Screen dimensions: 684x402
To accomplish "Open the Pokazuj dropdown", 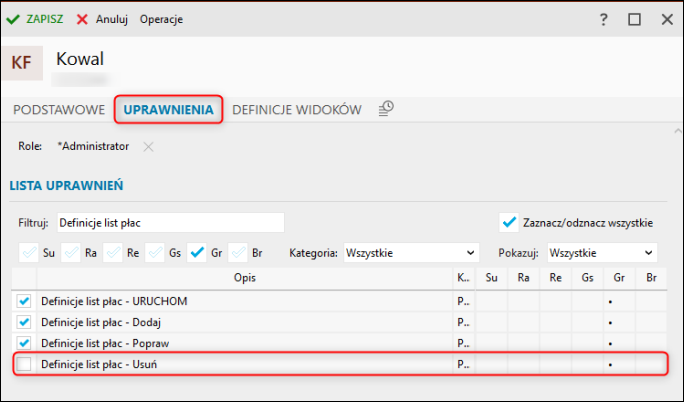I will click(x=602, y=253).
